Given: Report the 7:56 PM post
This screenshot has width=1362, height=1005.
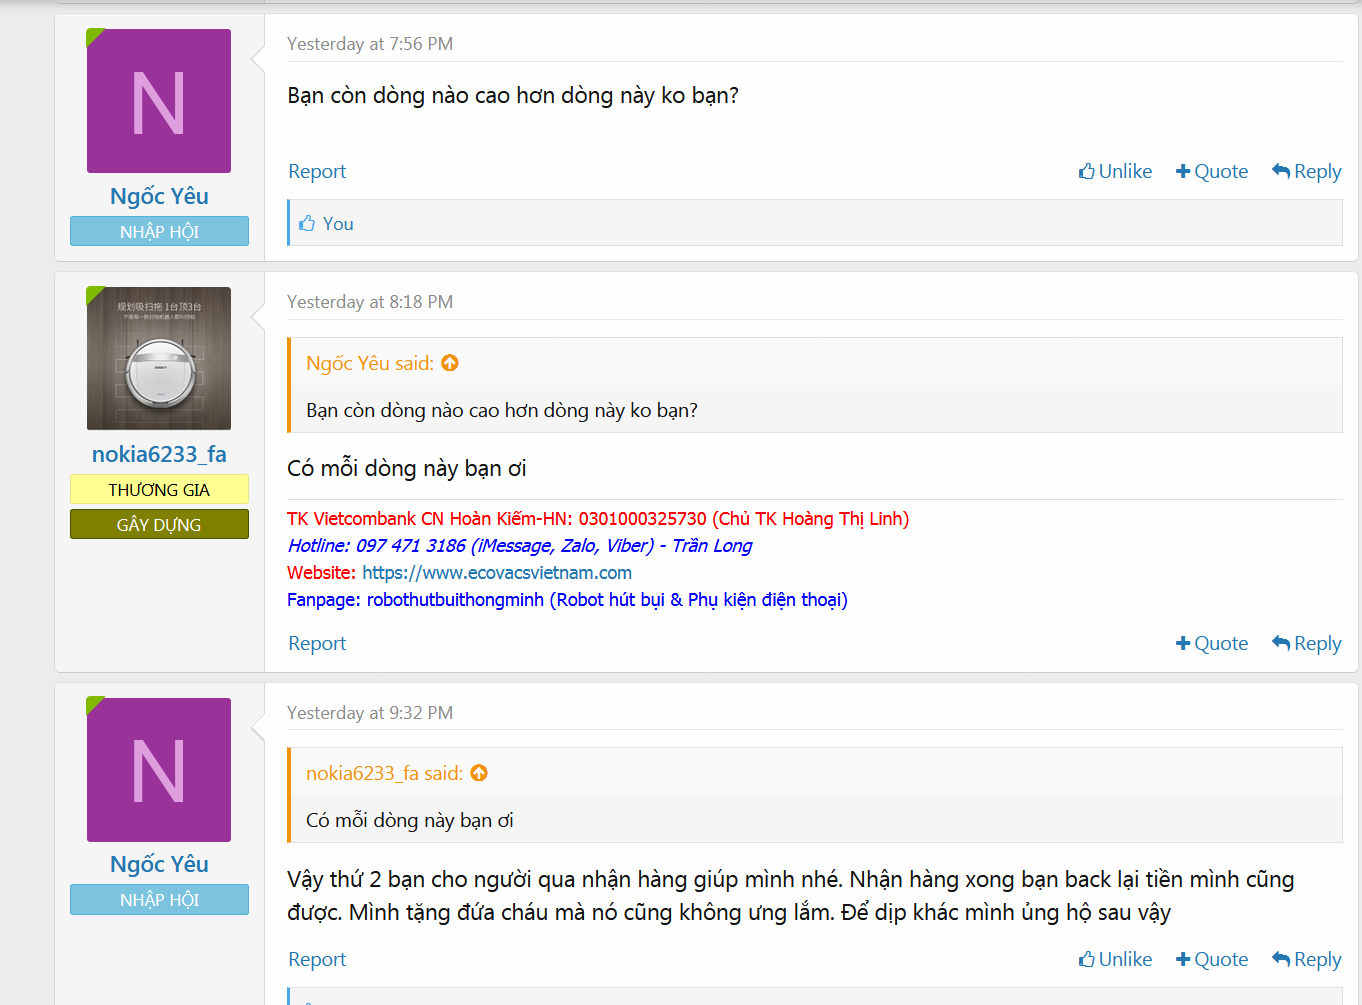Looking at the screenshot, I should click(x=317, y=171).
